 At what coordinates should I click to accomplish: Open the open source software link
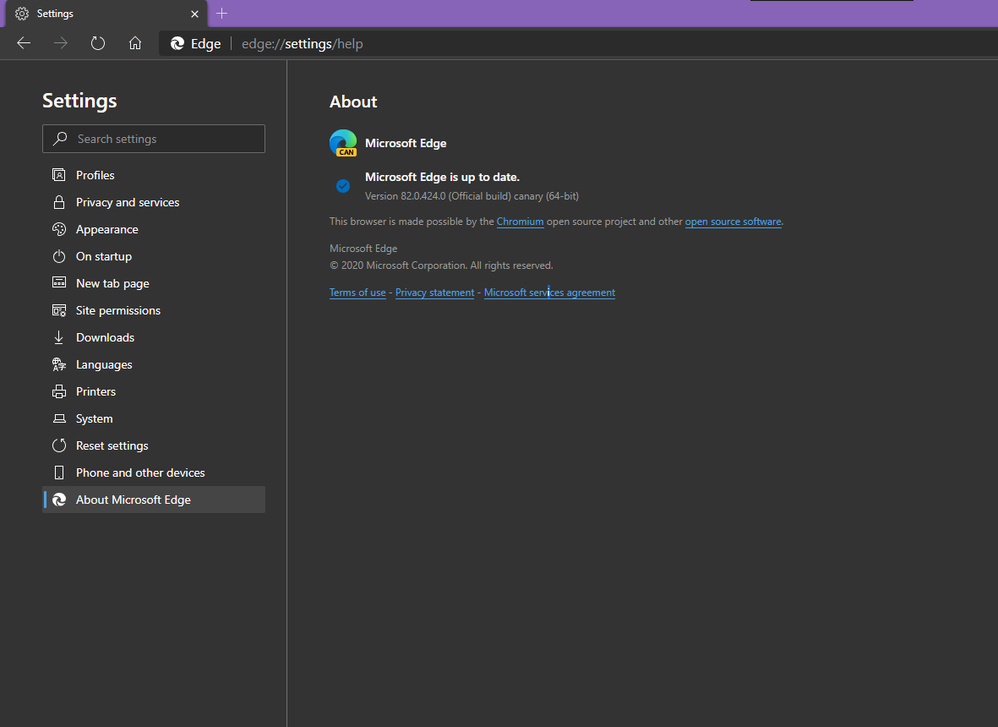point(733,222)
